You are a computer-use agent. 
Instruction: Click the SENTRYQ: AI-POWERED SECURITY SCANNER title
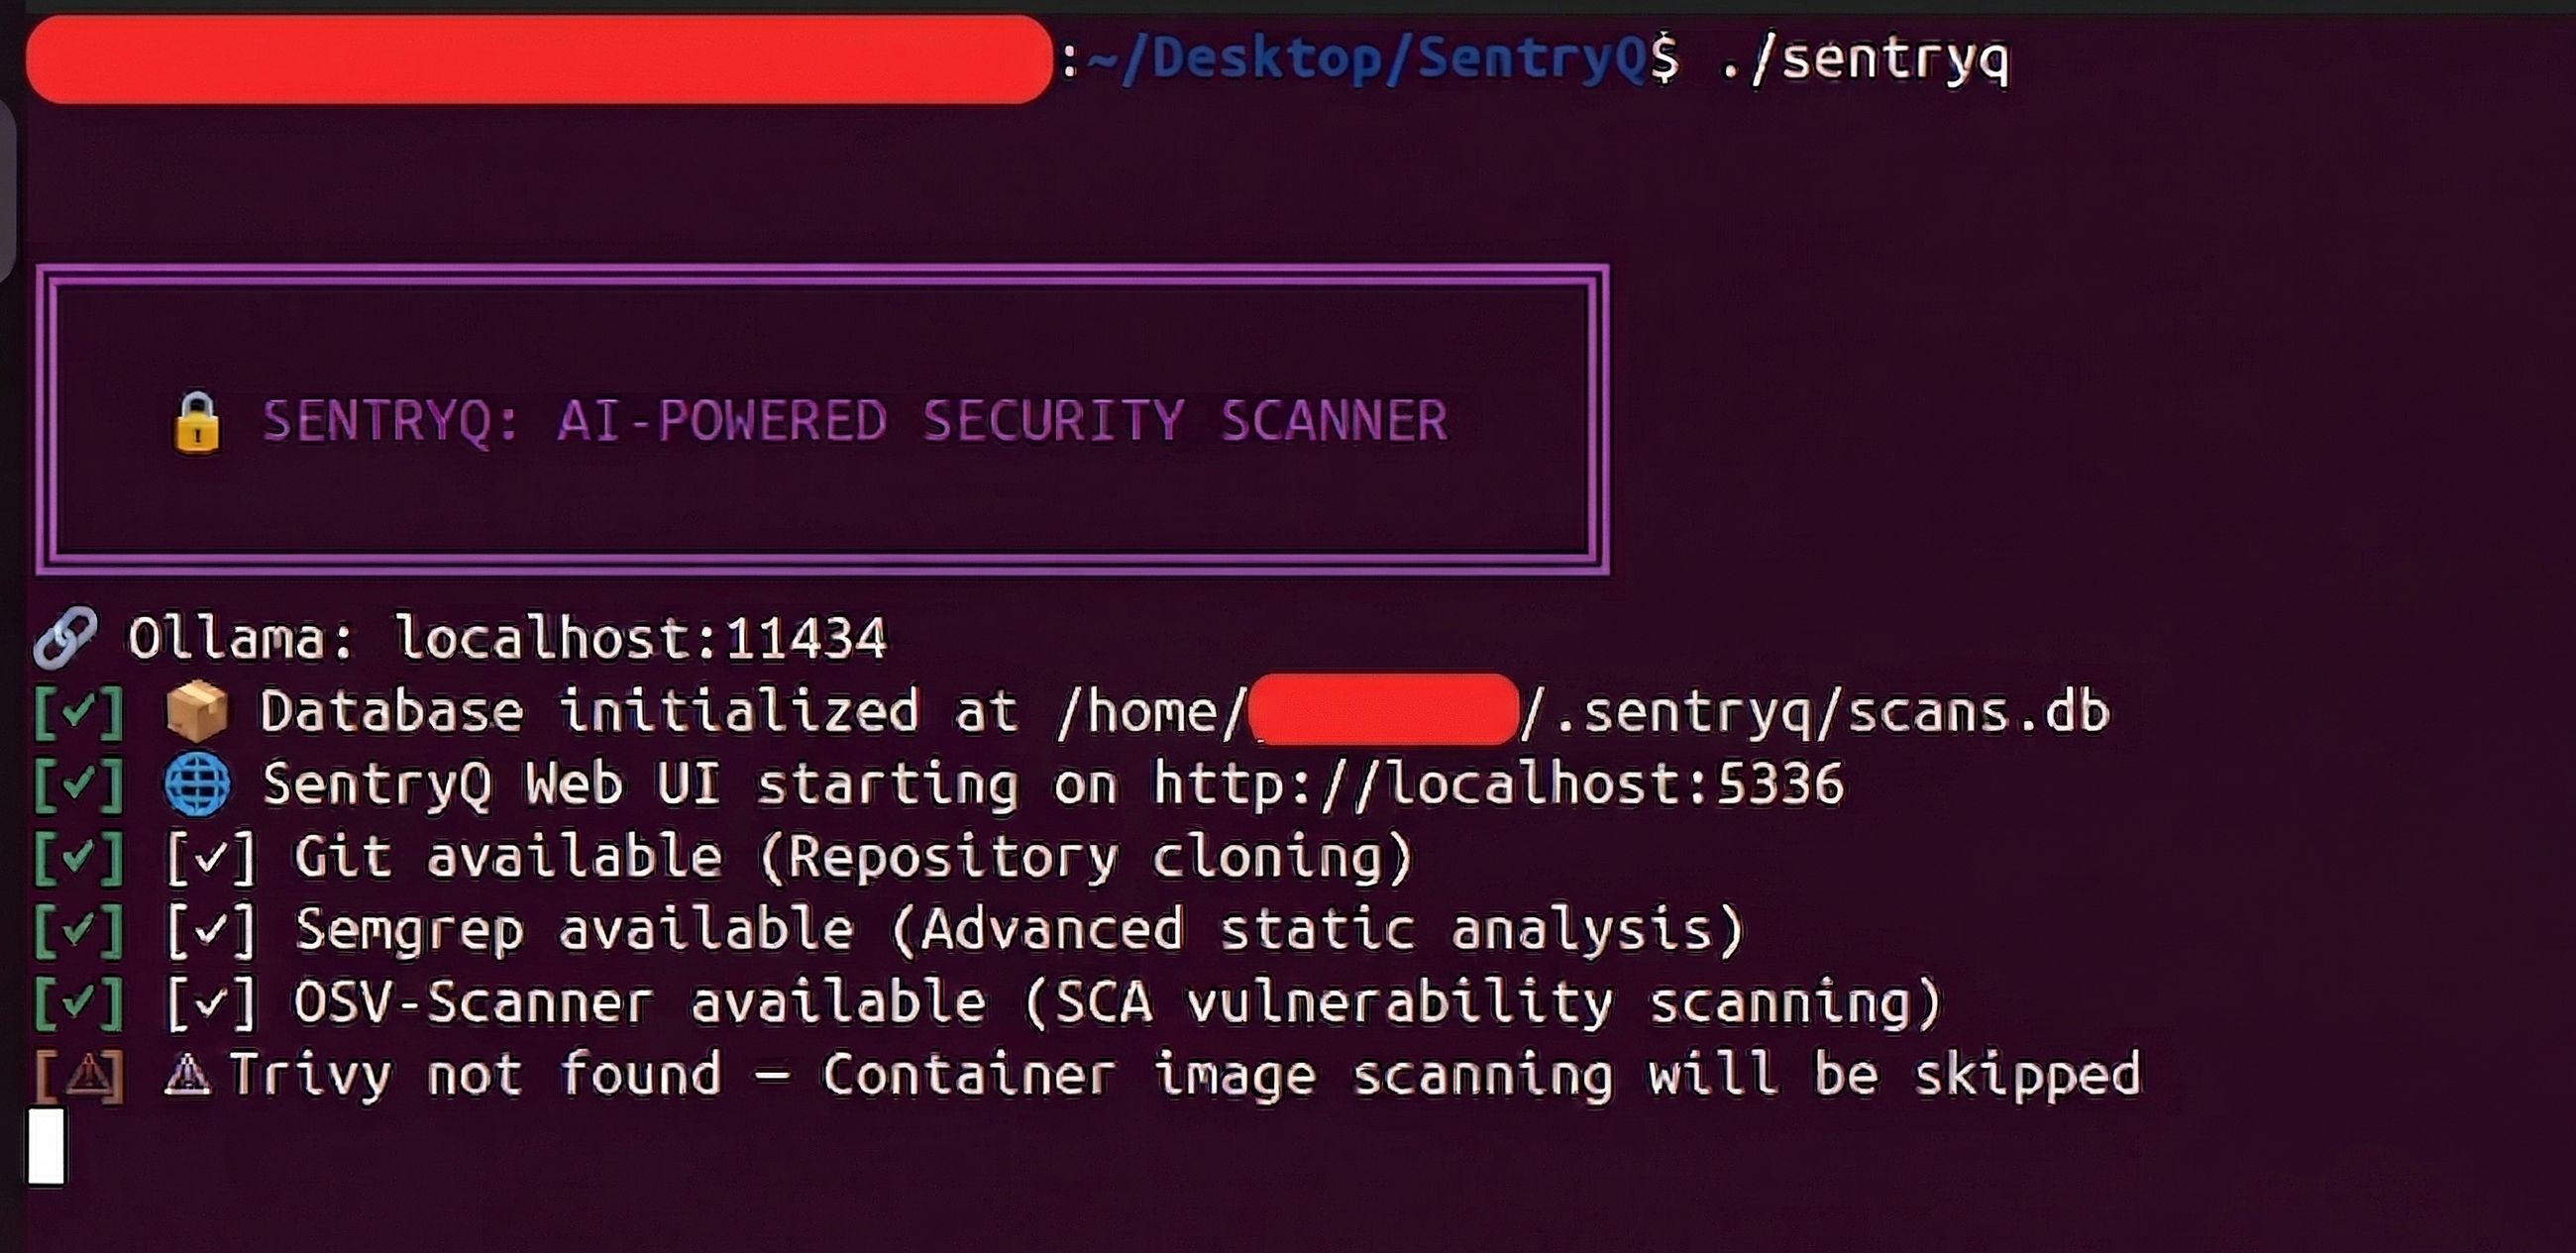(855, 421)
